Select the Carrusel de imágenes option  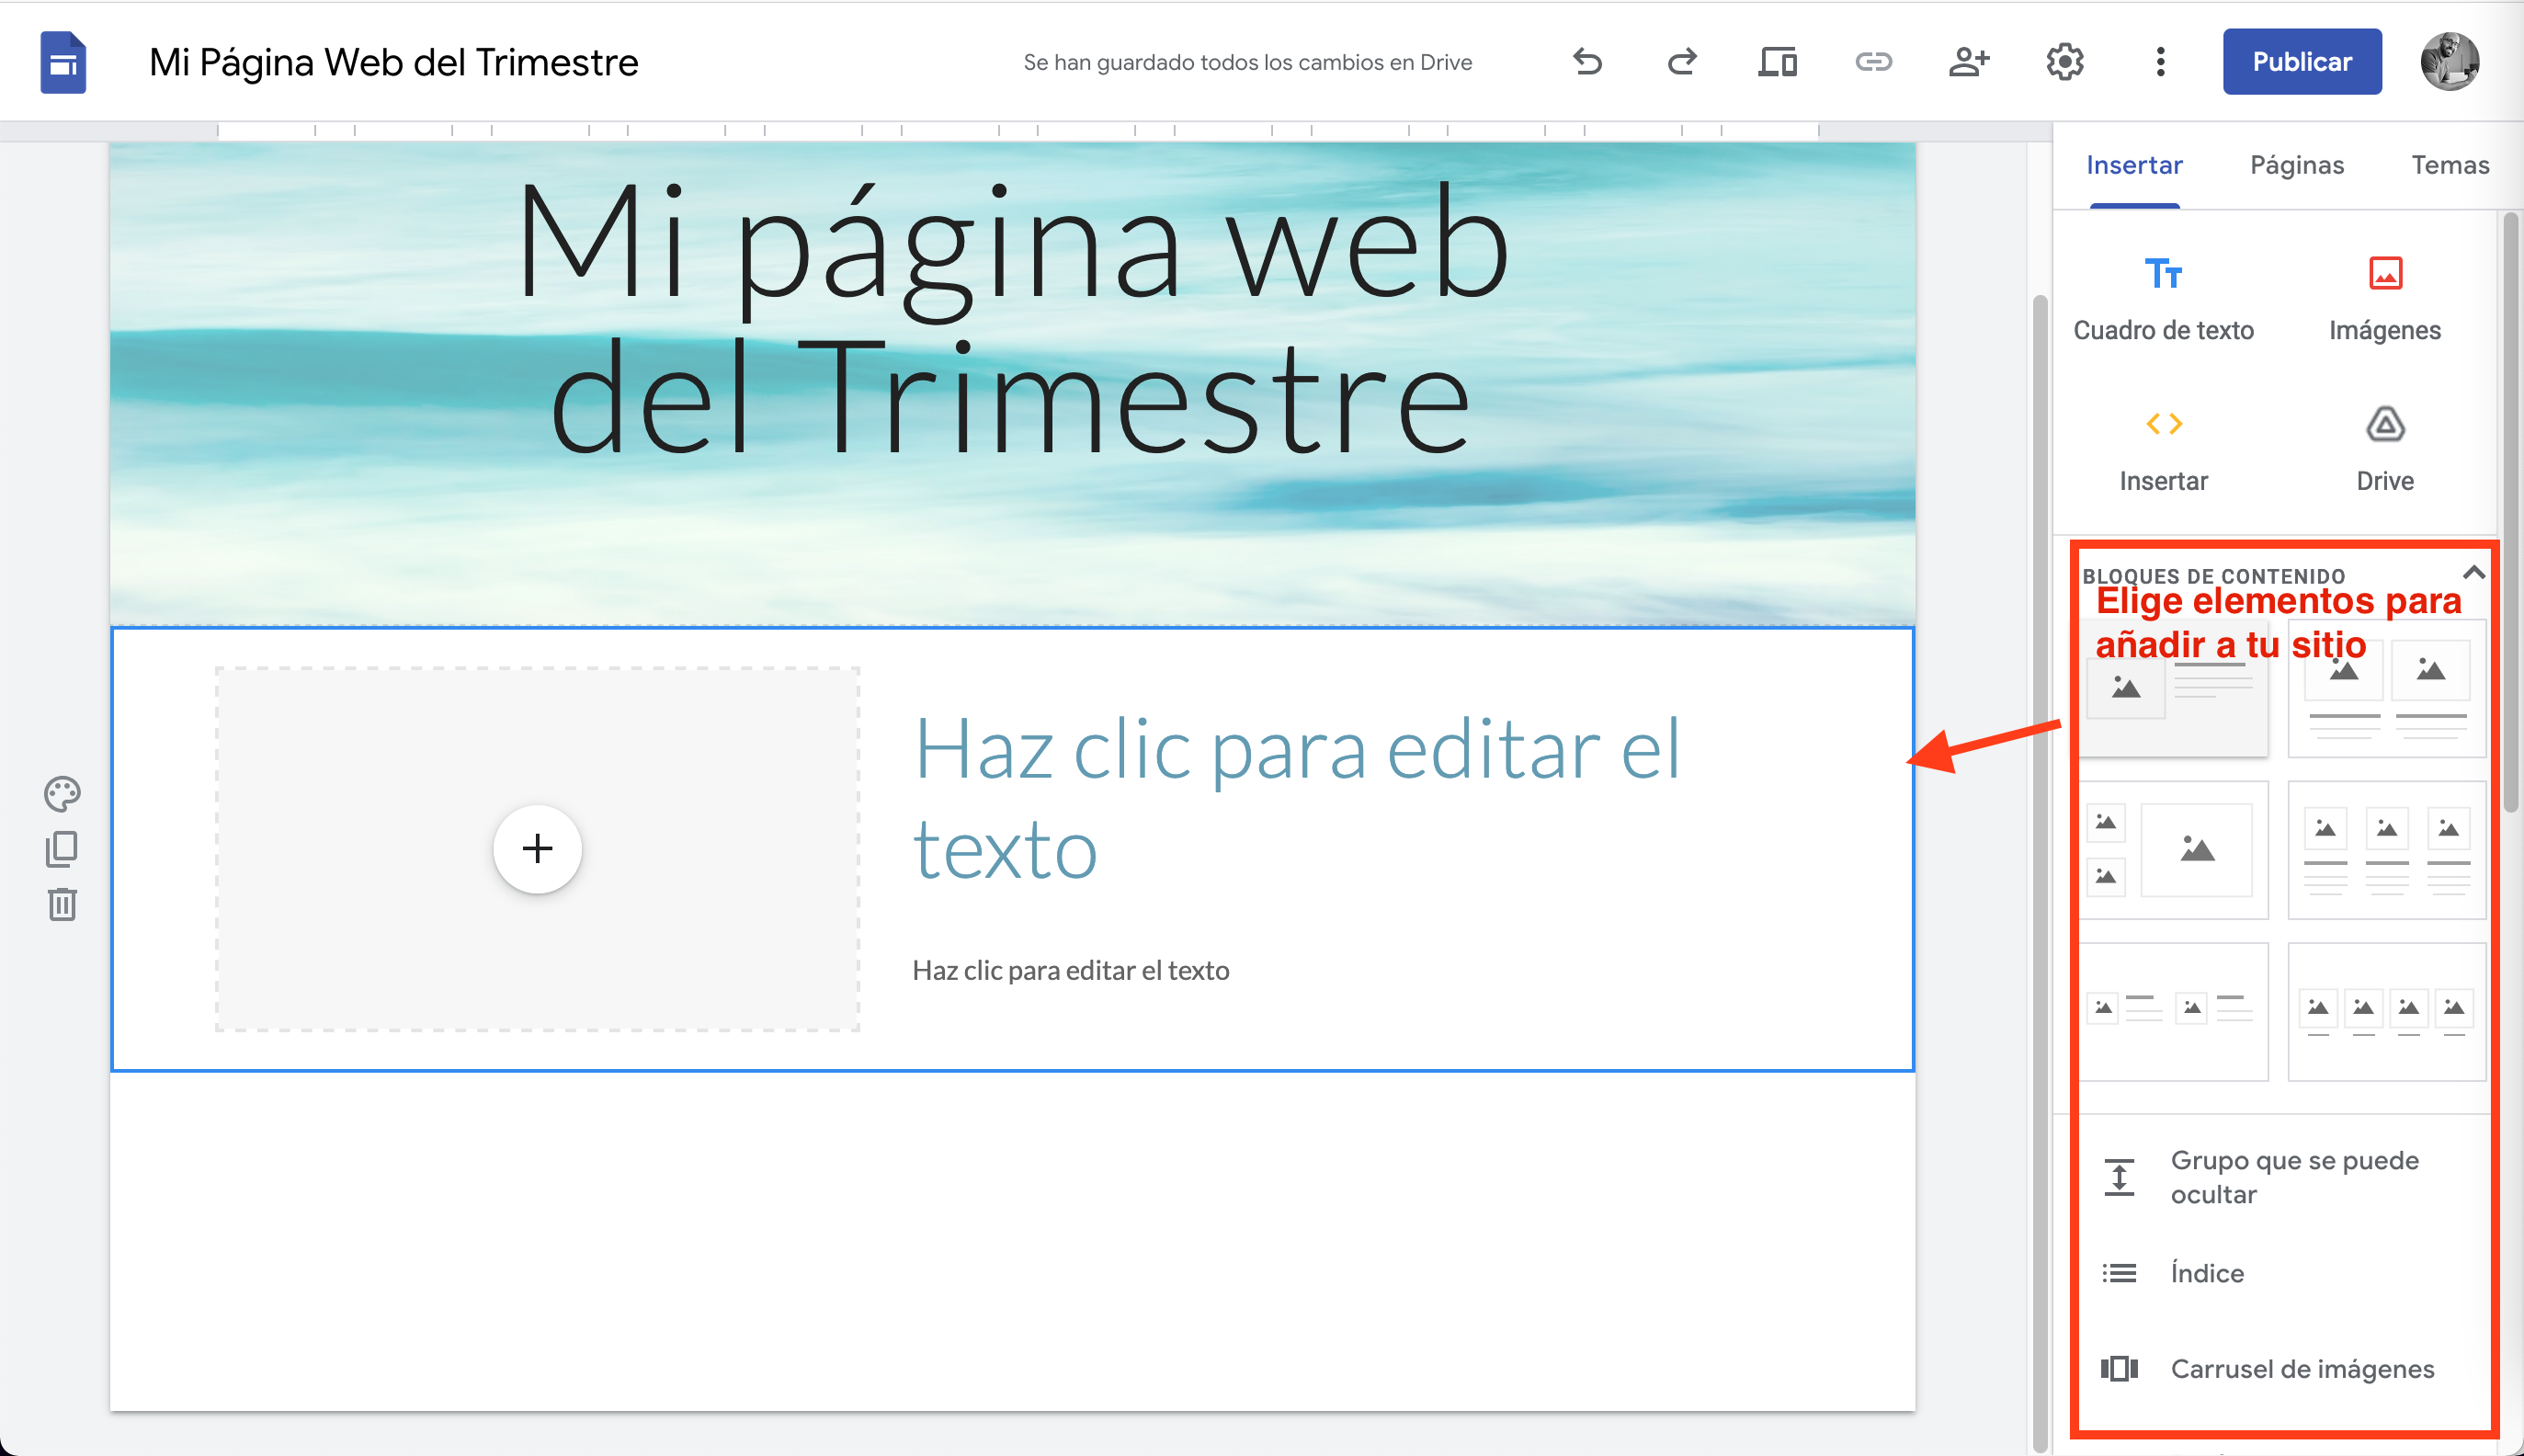[x=2302, y=1368]
